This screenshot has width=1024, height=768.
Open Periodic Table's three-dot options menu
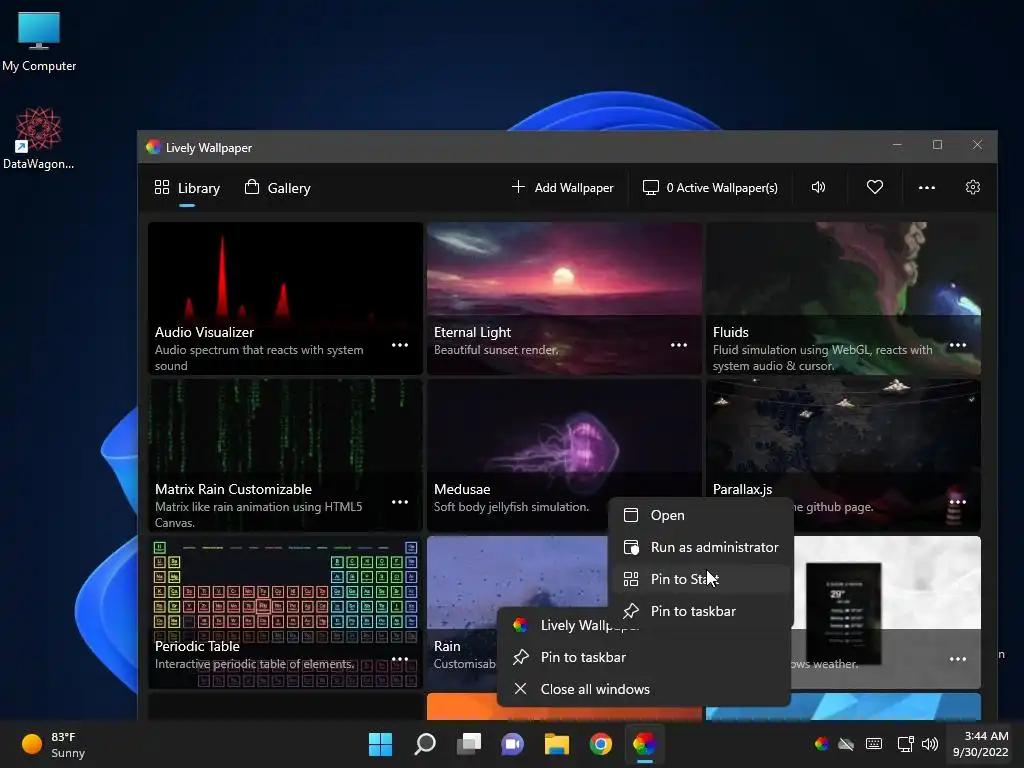400,658
